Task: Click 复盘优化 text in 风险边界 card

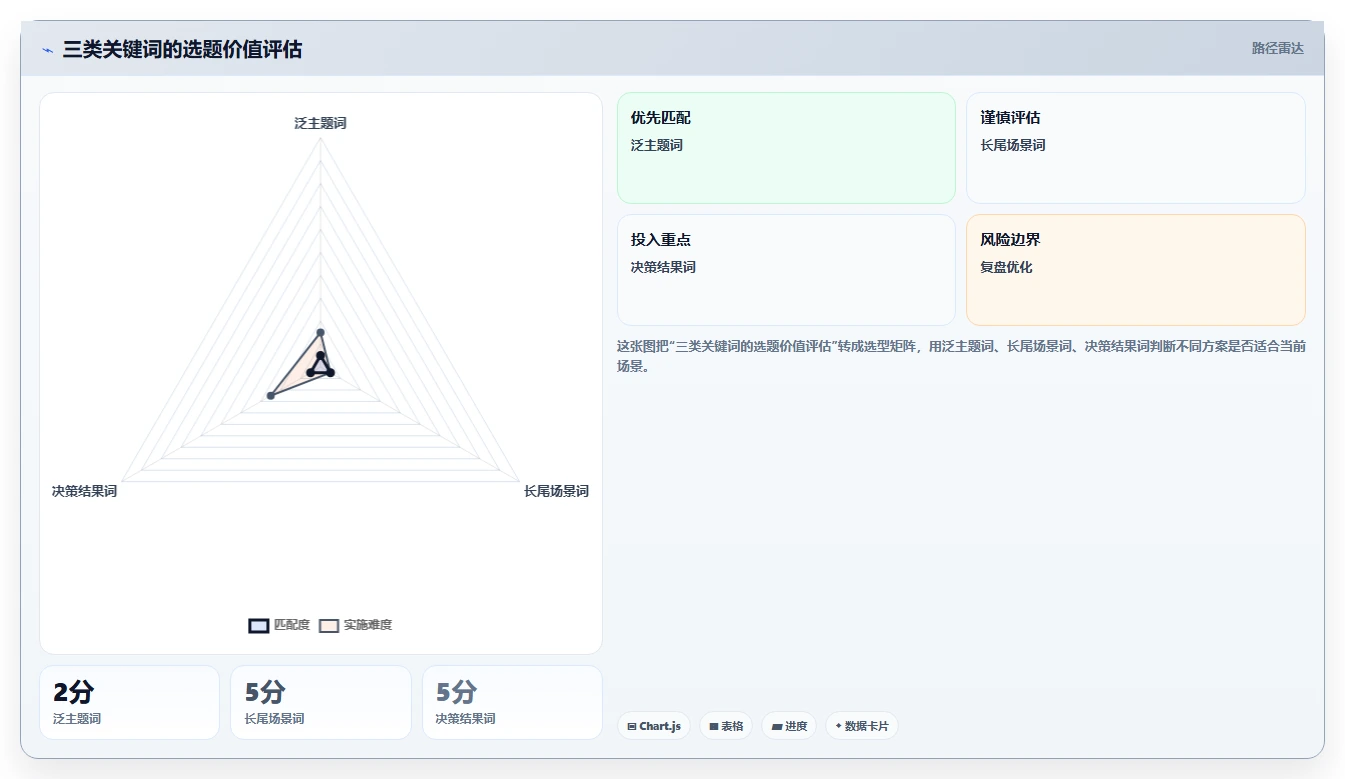Action: 1006,267
